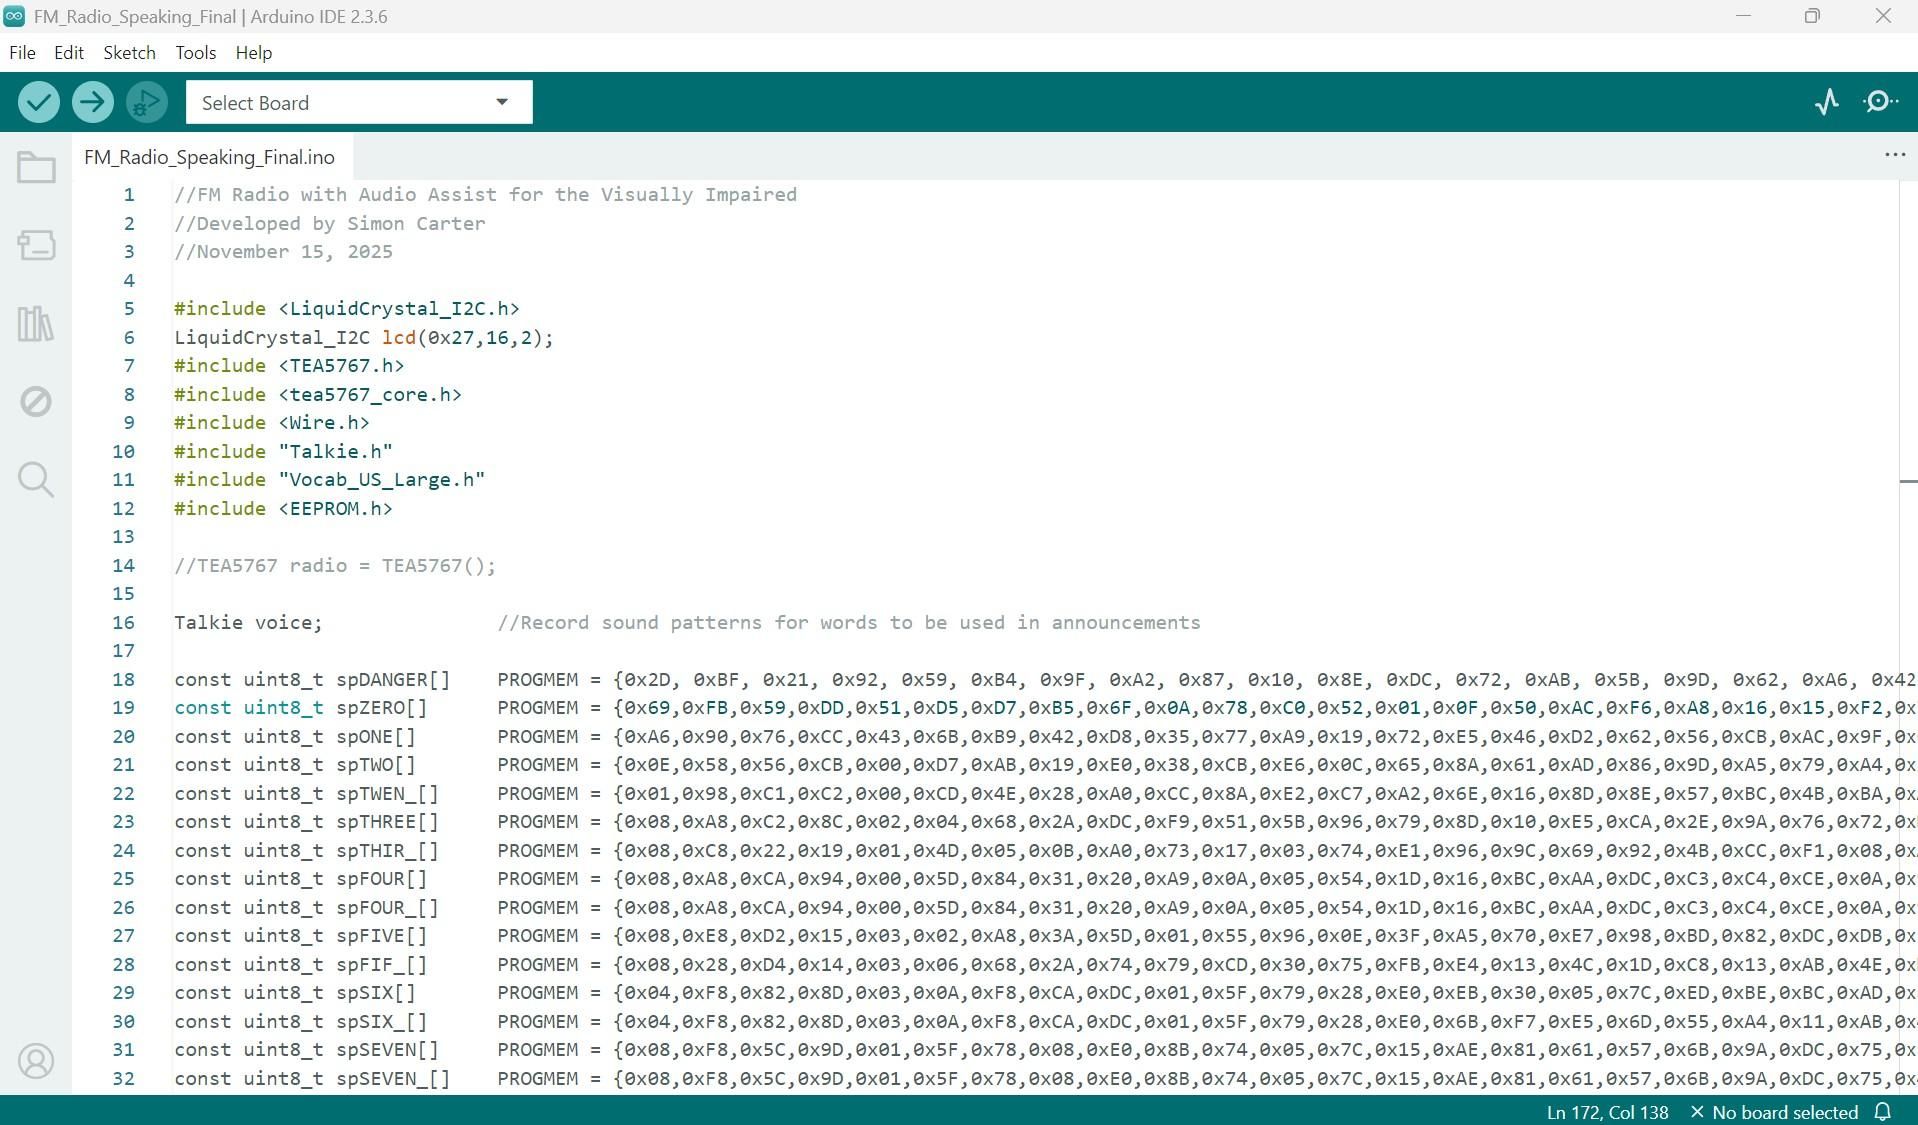Screen dimensions: 1918x1125
Task: Click line number 32 in the gutter
Action: click(123, 1078)
